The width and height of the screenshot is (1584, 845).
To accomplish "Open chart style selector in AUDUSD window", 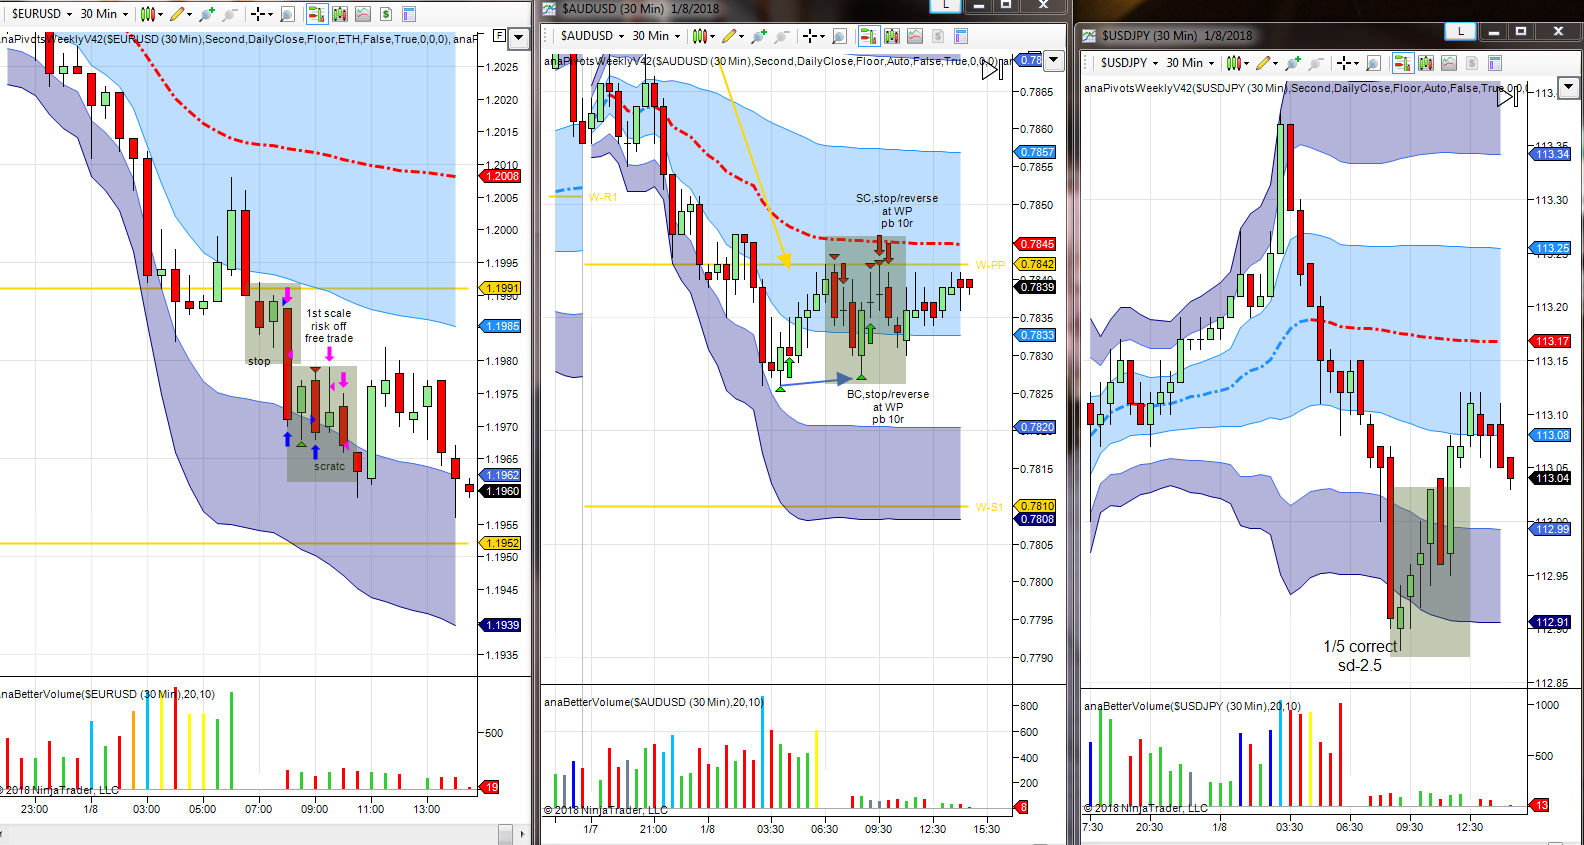I will (x=703, y=36).
